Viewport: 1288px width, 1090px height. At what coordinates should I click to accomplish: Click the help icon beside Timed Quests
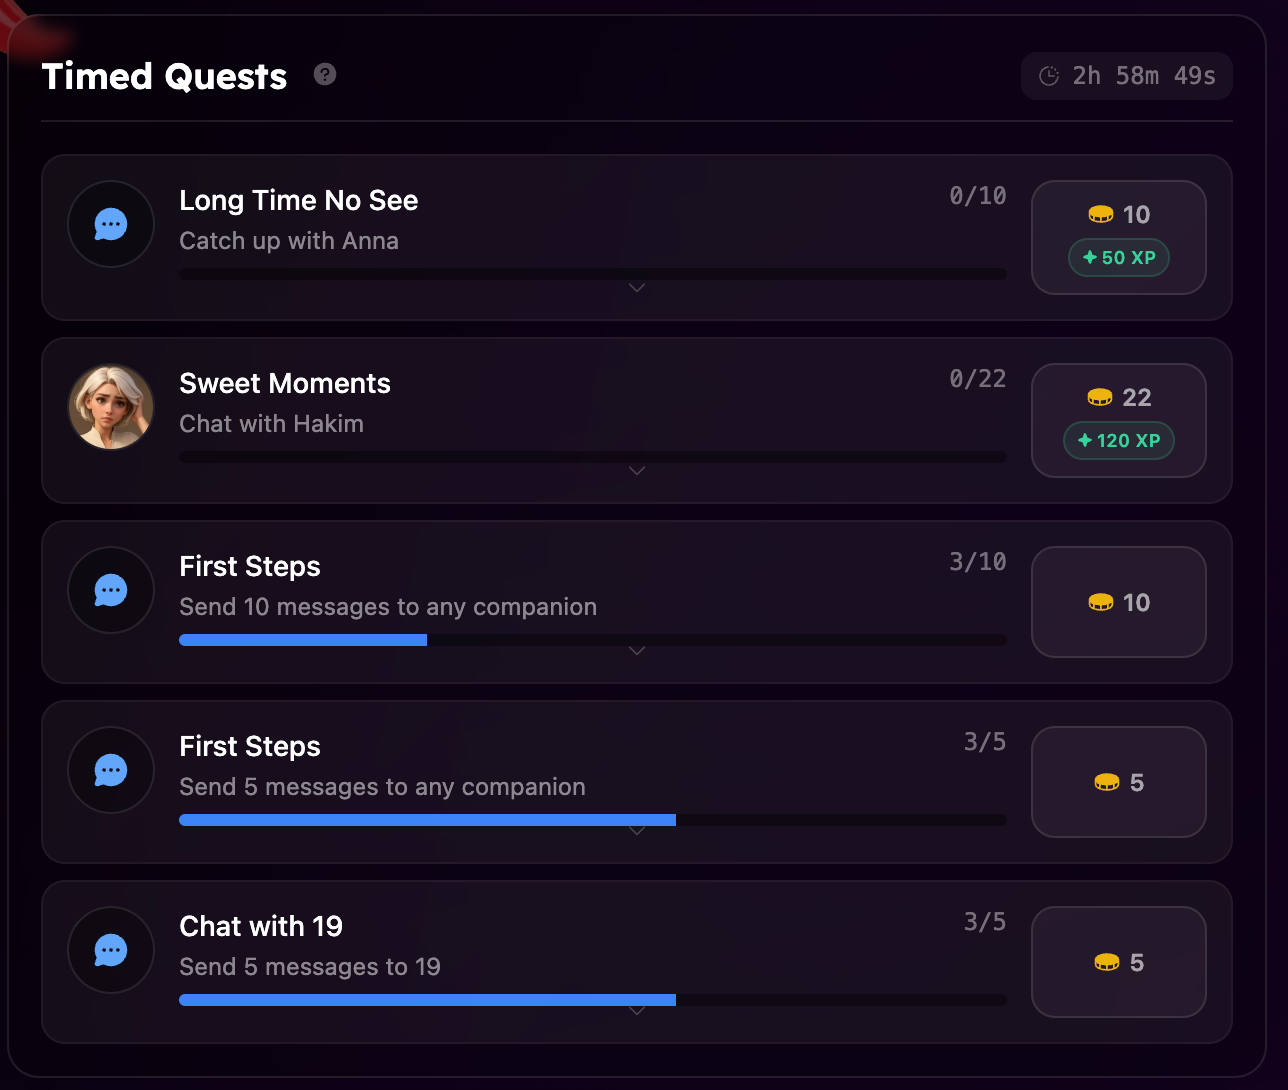(325, 75)
